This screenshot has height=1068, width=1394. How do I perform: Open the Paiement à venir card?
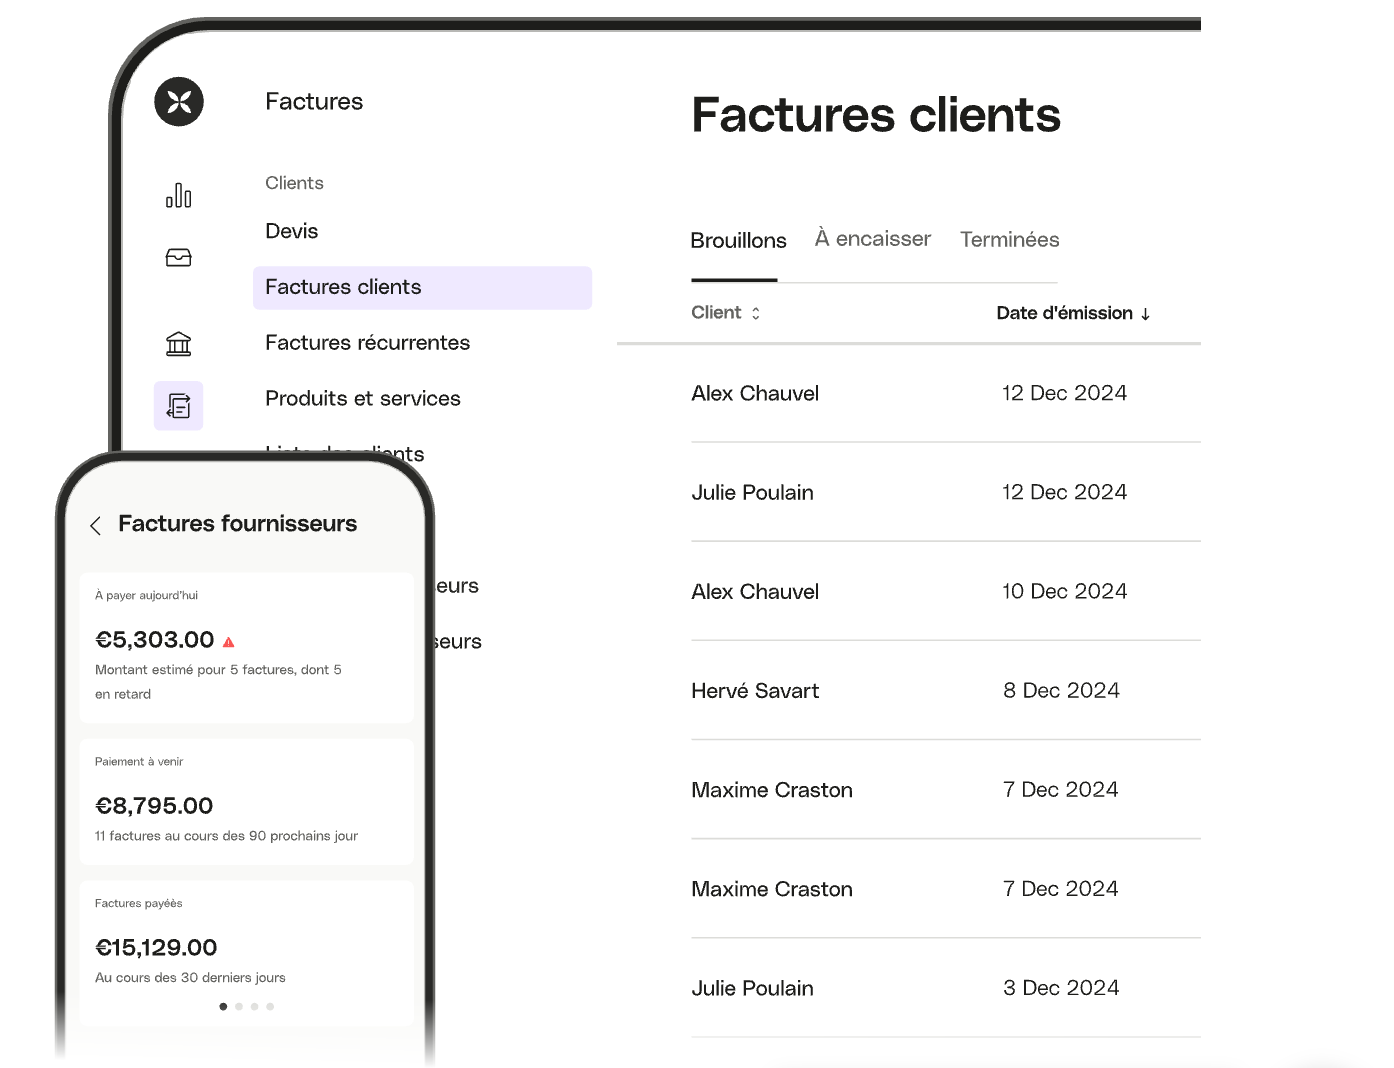coord(246,801)
